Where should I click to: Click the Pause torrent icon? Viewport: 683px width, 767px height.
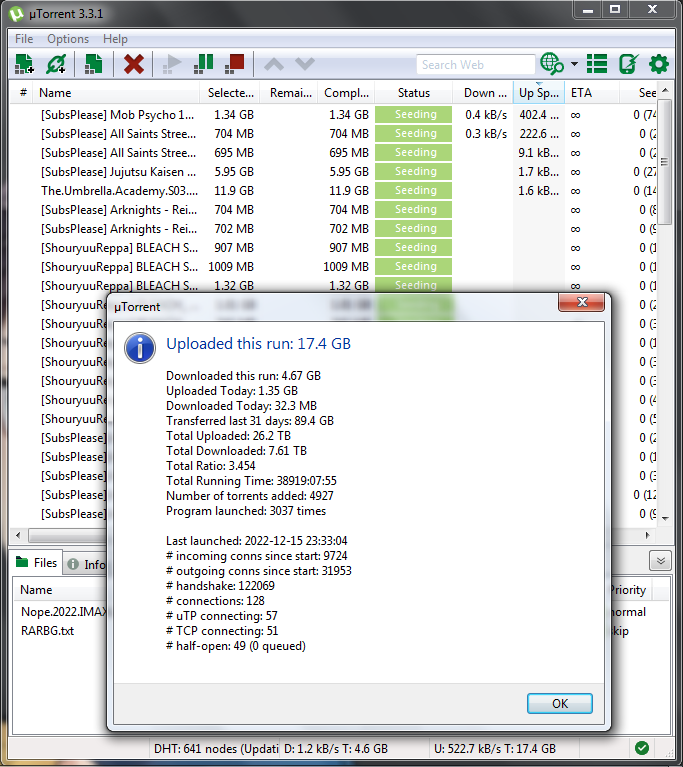[203, 64]
